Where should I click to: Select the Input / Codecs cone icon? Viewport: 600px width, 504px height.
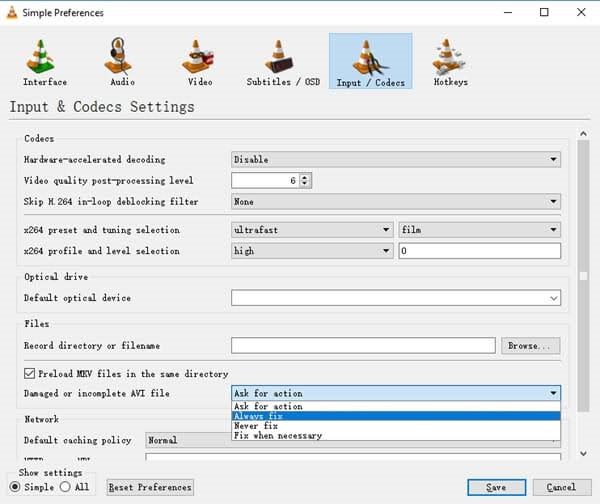370,58
